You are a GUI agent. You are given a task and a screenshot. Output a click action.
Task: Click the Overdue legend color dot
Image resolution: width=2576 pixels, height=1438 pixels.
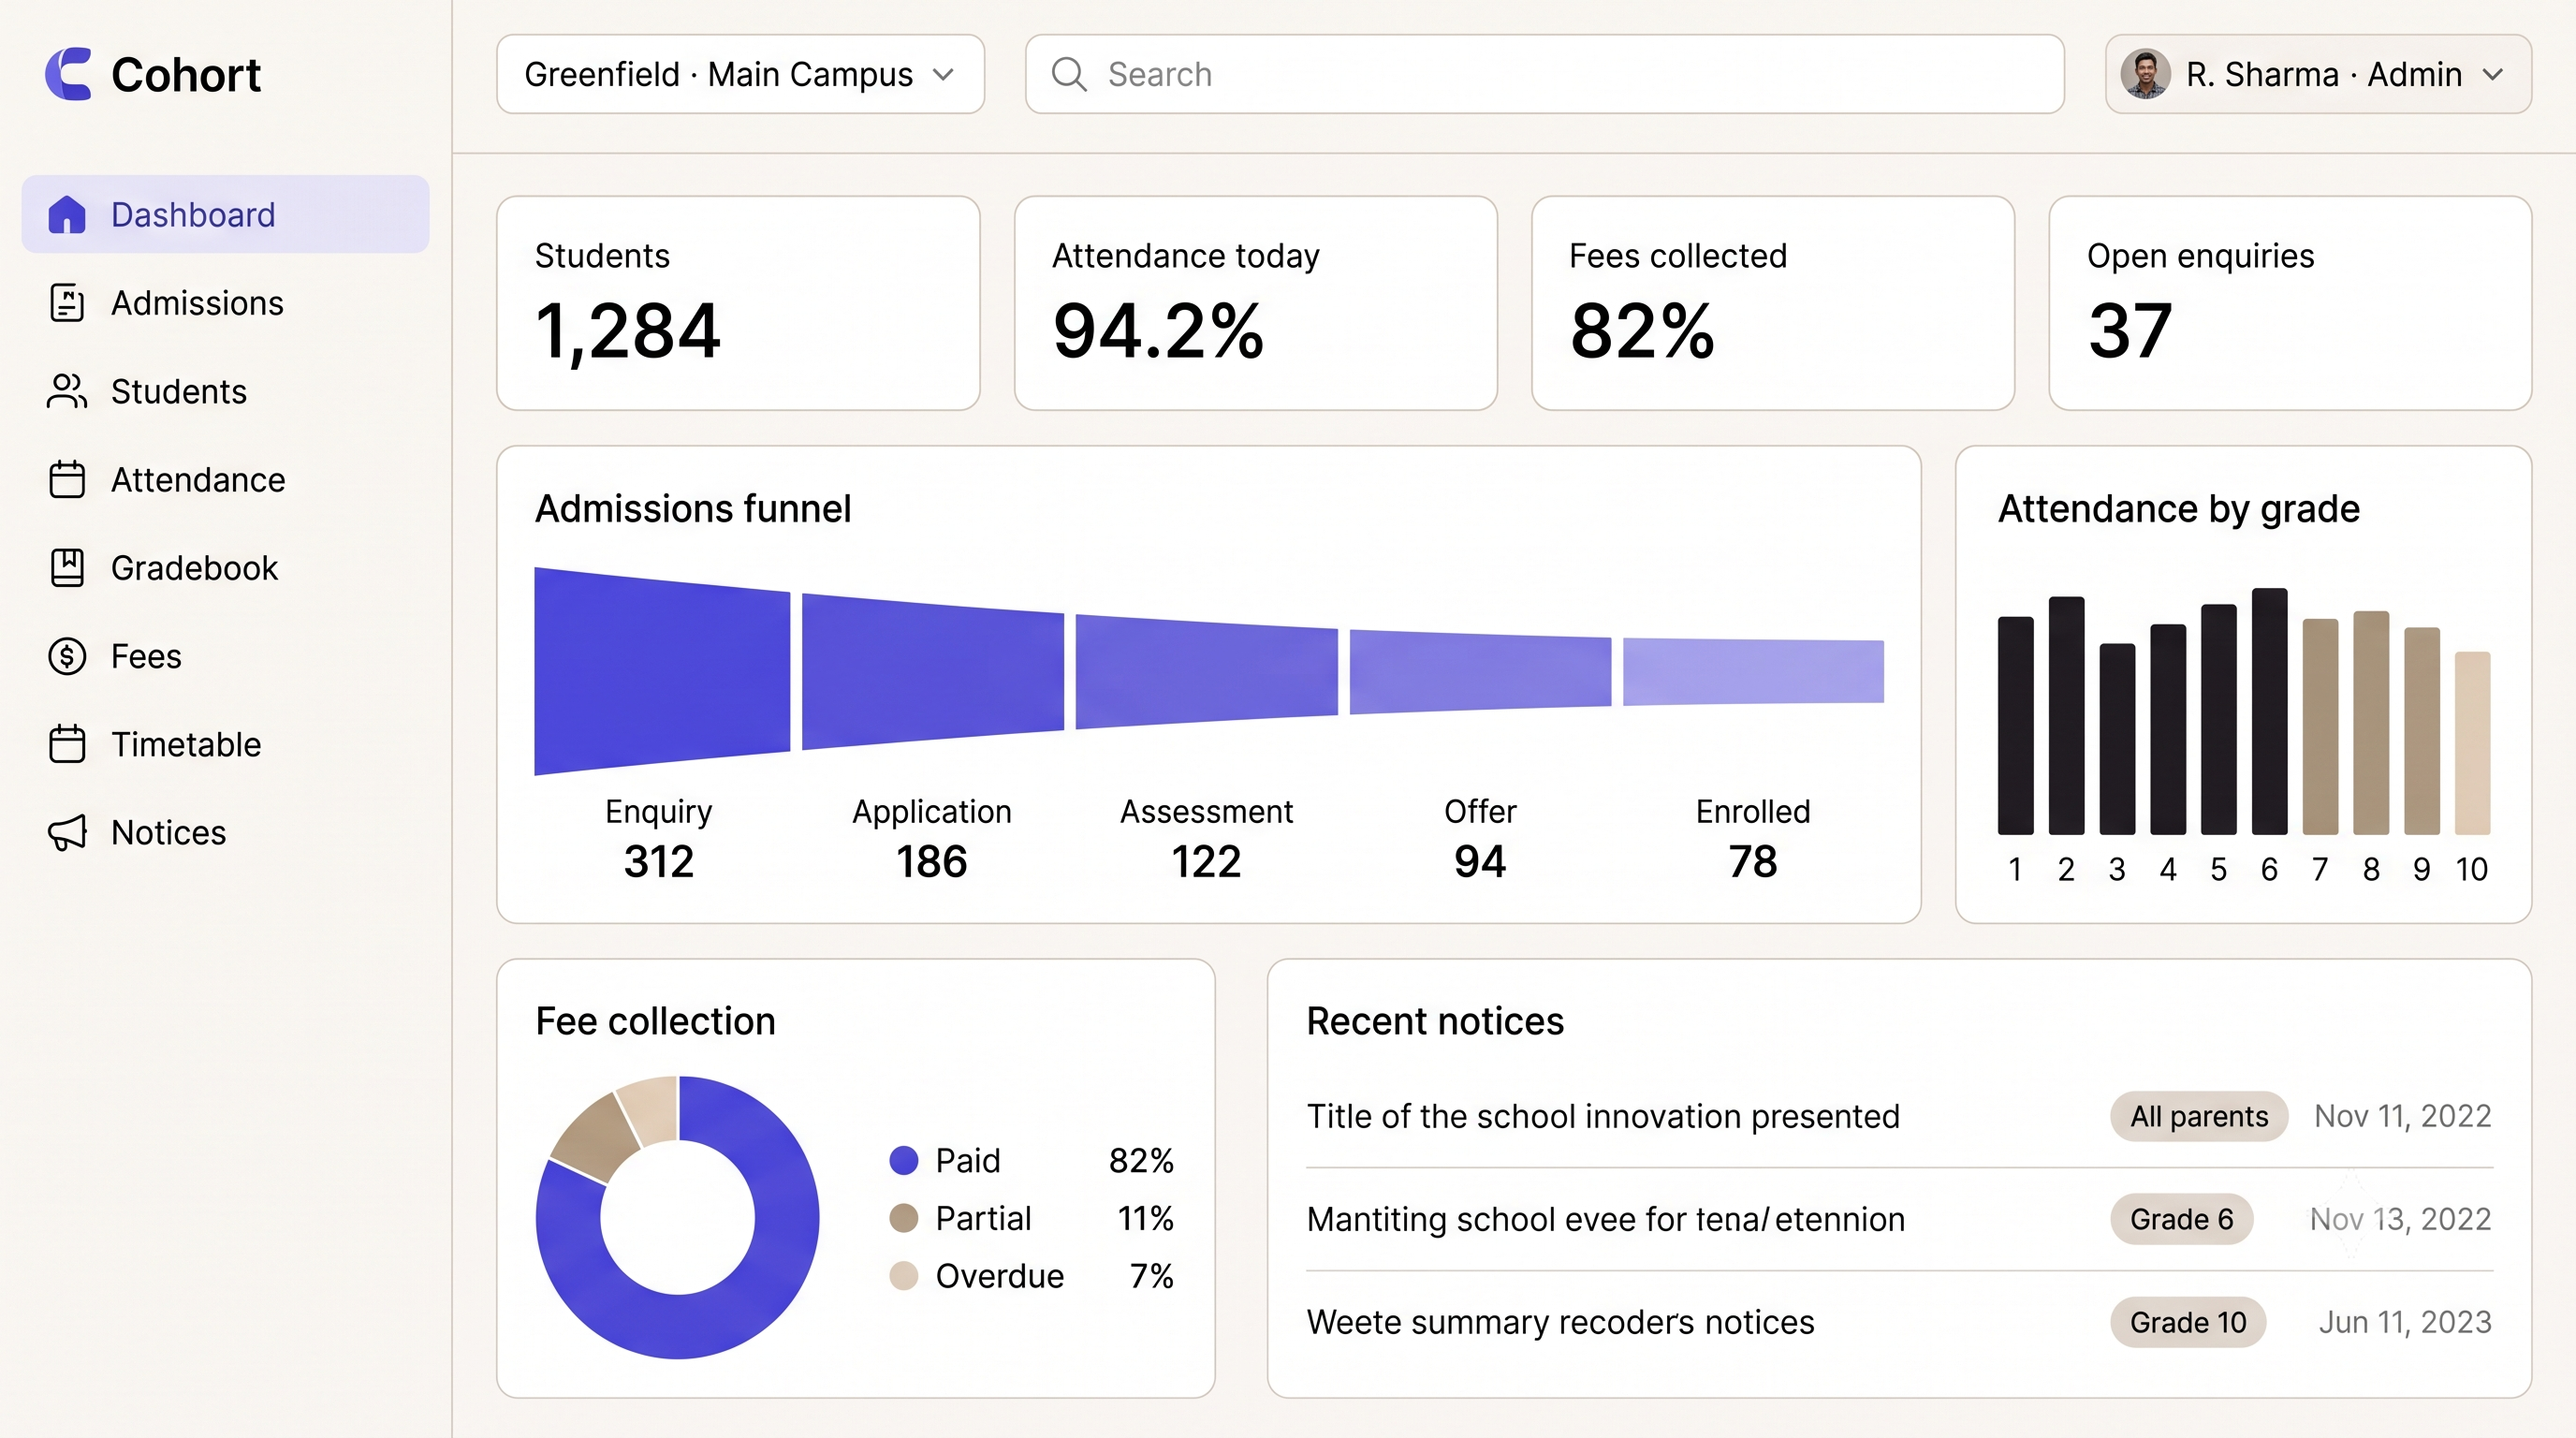coord(904,1276)
